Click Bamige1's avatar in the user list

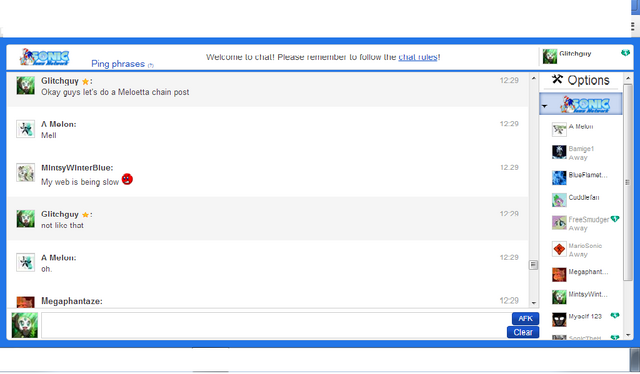pos(559,152)
